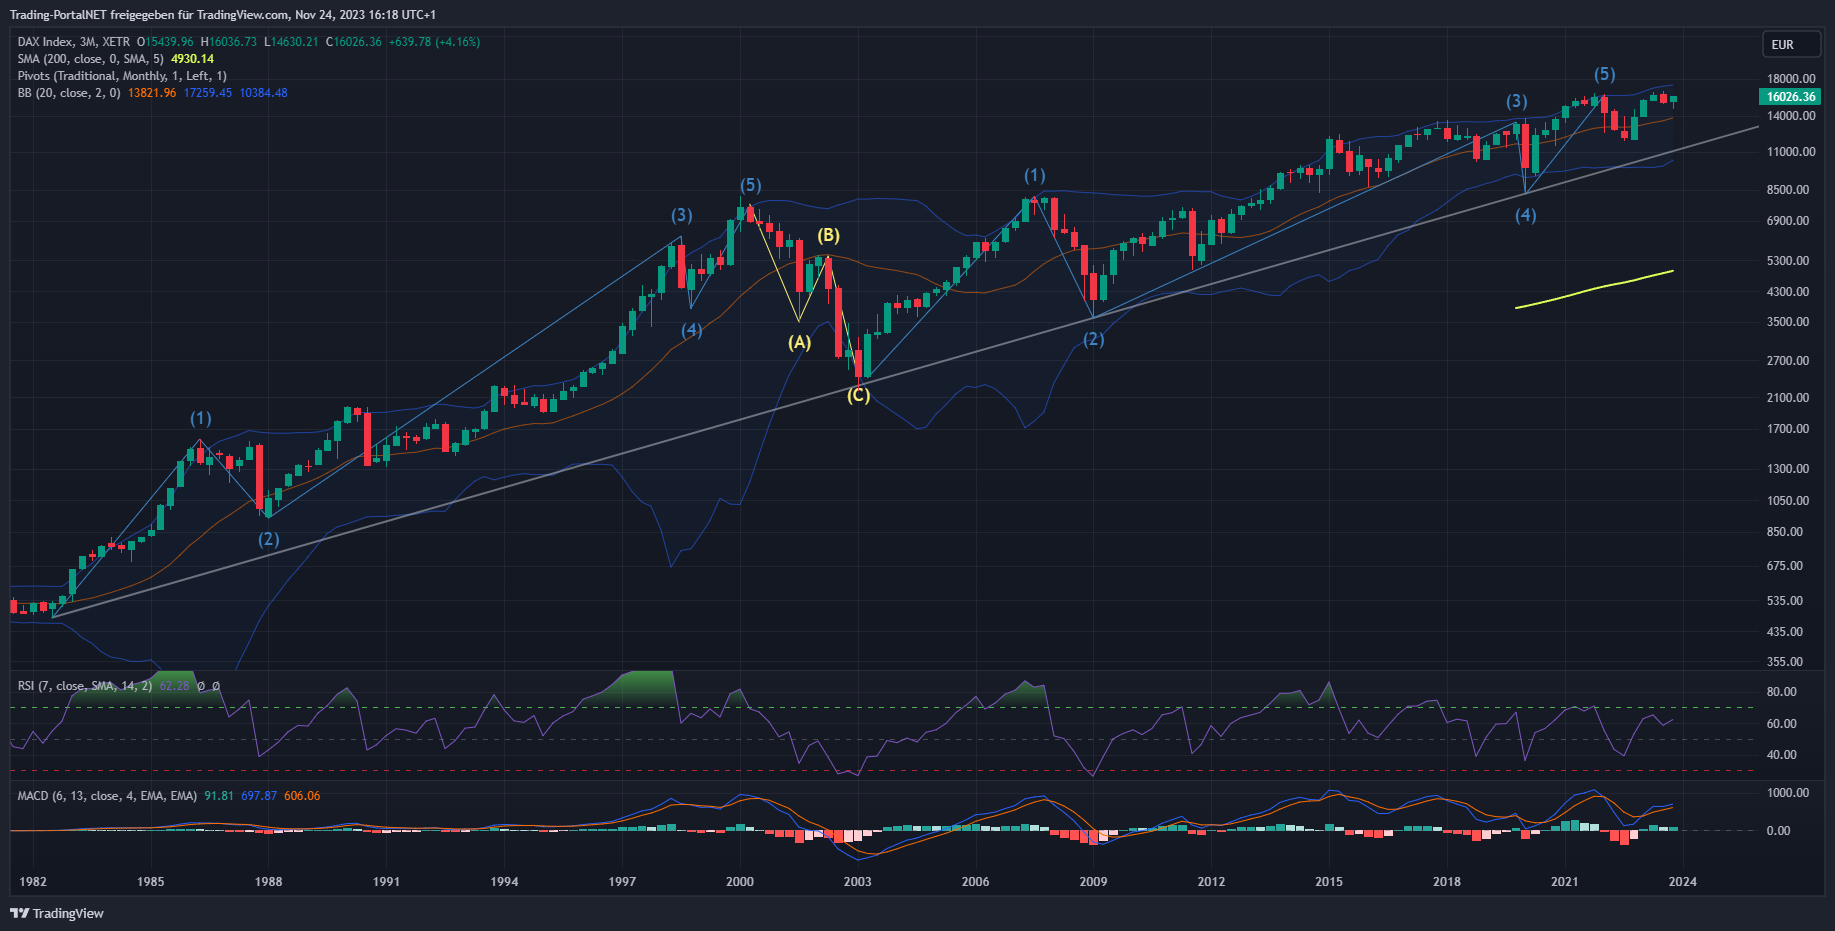Click the (2) wave label below 2009 low

1094,339
